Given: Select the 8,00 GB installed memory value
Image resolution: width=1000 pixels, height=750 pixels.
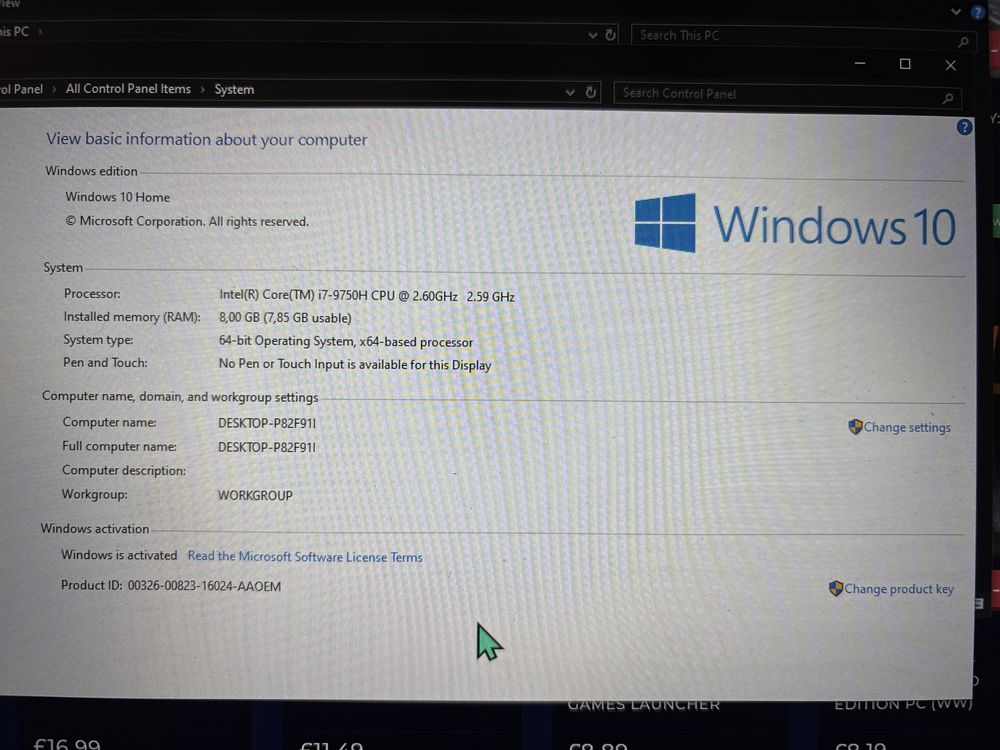Looking at the screenshot, I should point(284,317).
